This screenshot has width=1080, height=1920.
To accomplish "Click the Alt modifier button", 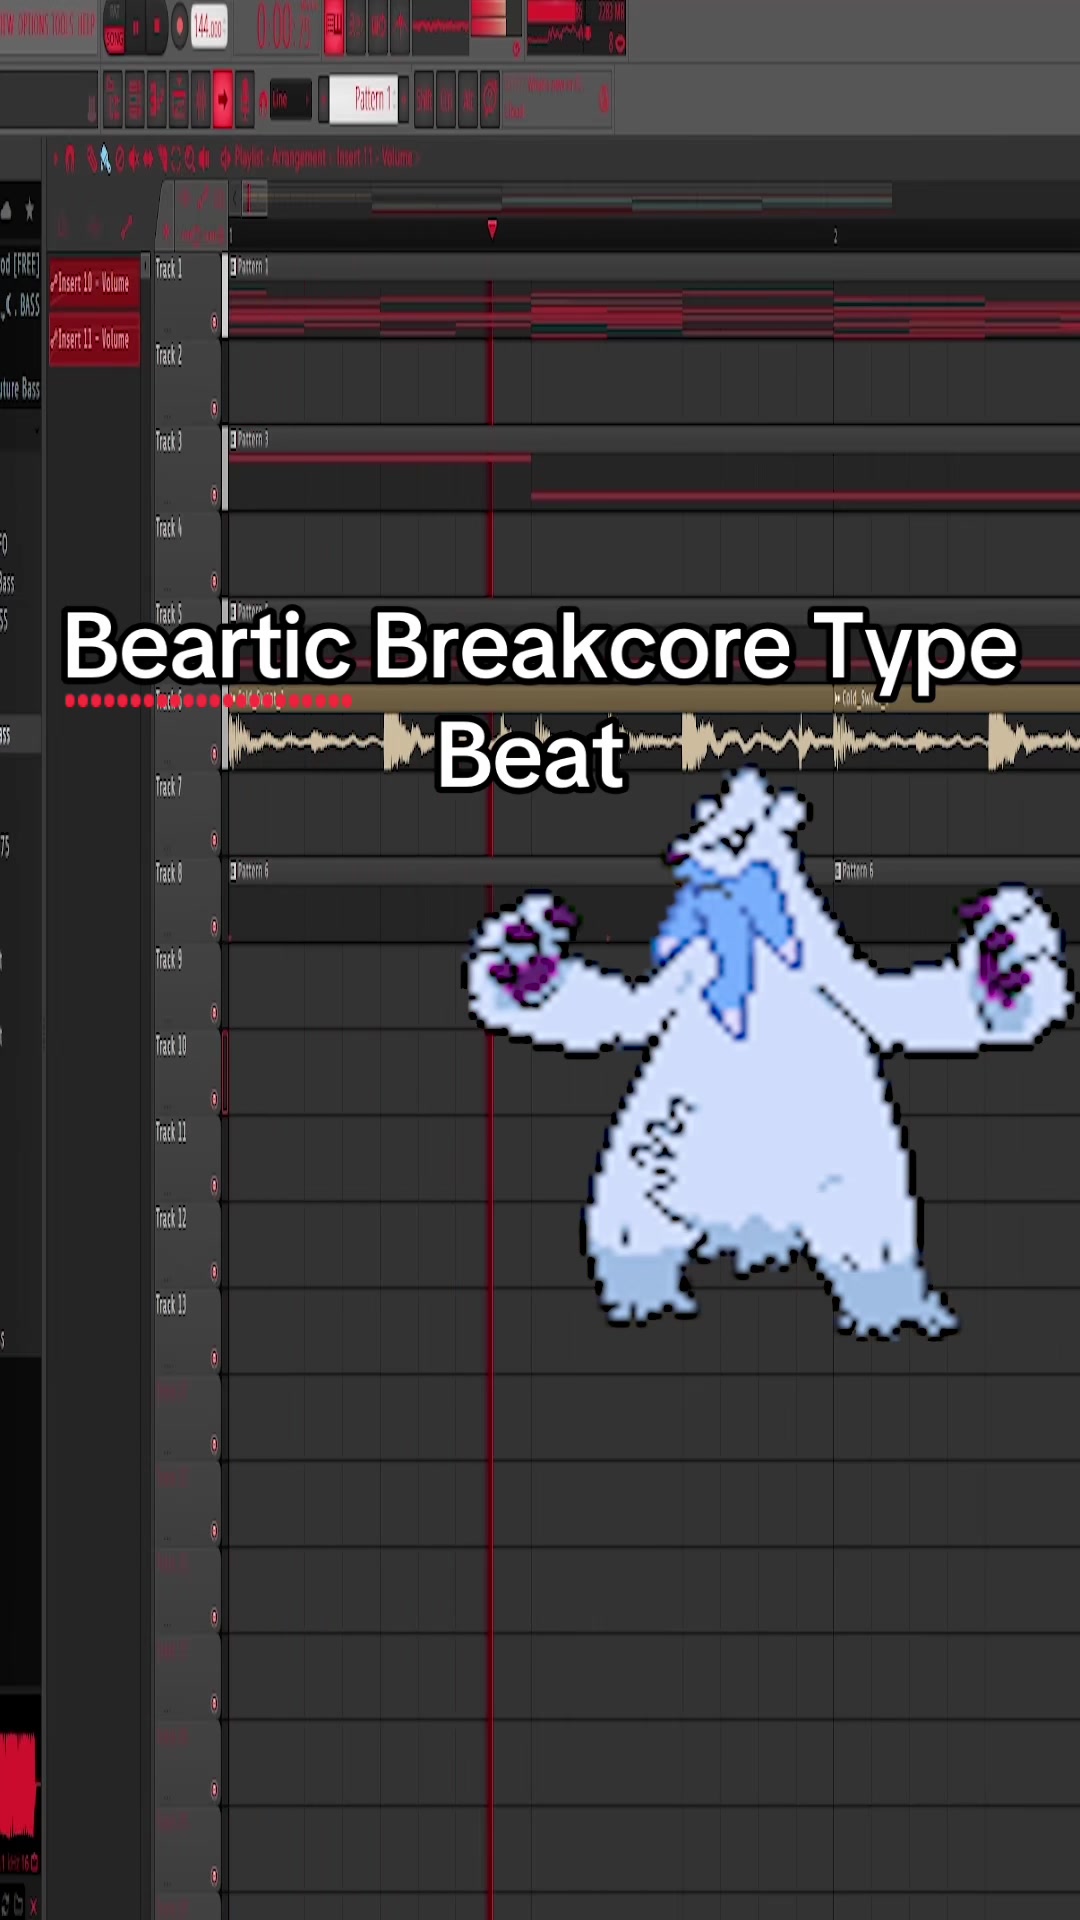I will pos(468,100).
